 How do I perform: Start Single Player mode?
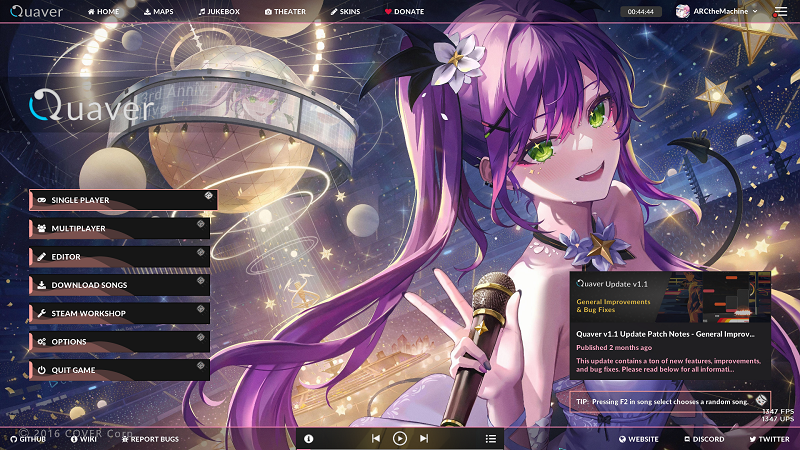click(123, 200)
